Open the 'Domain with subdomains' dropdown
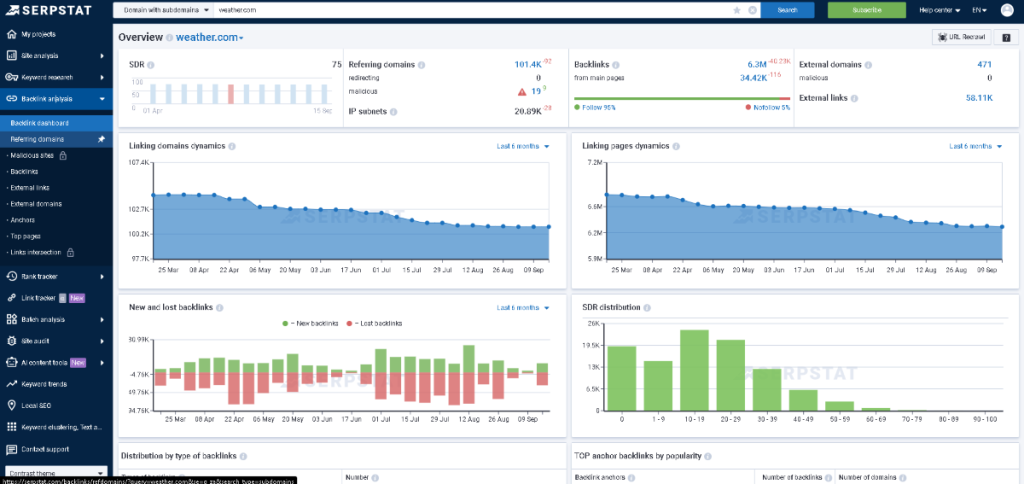1024x484 pixels. coord(168,10)
